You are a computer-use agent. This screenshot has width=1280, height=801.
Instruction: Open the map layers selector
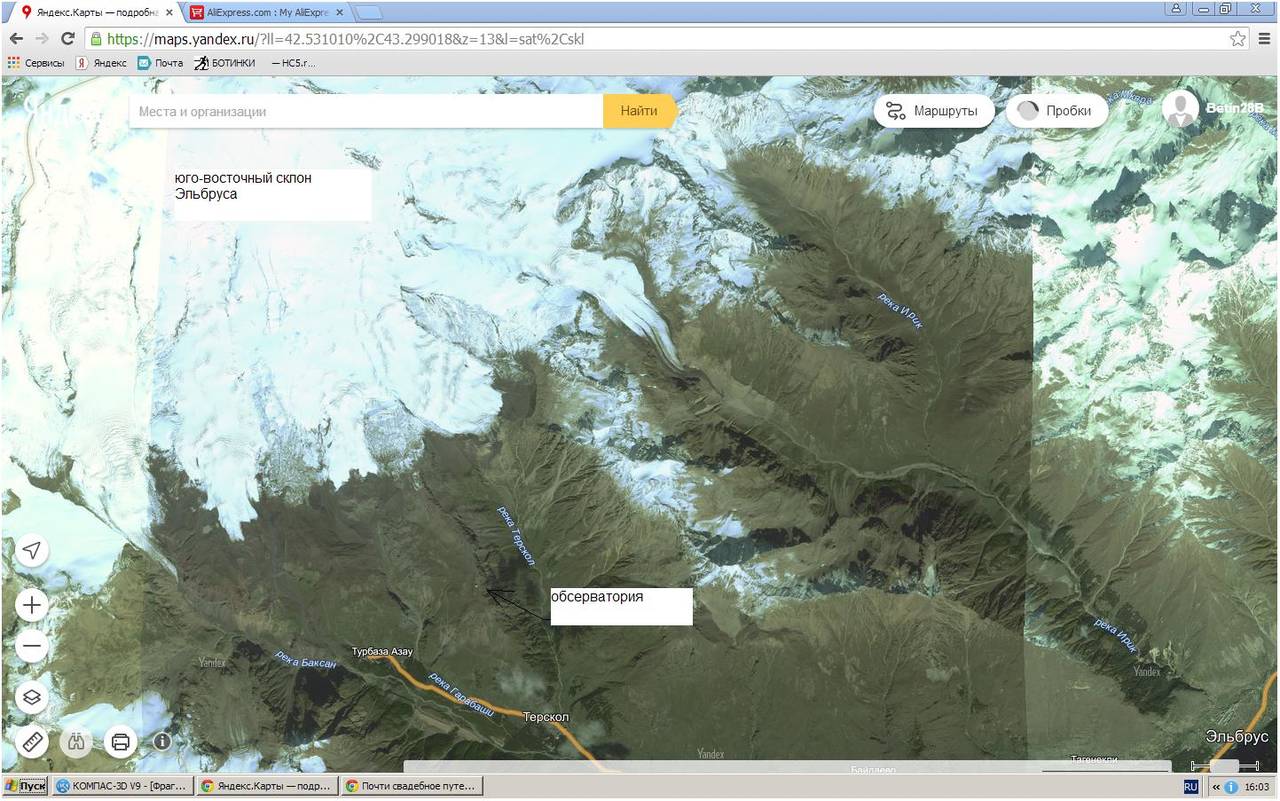(32, 697)
